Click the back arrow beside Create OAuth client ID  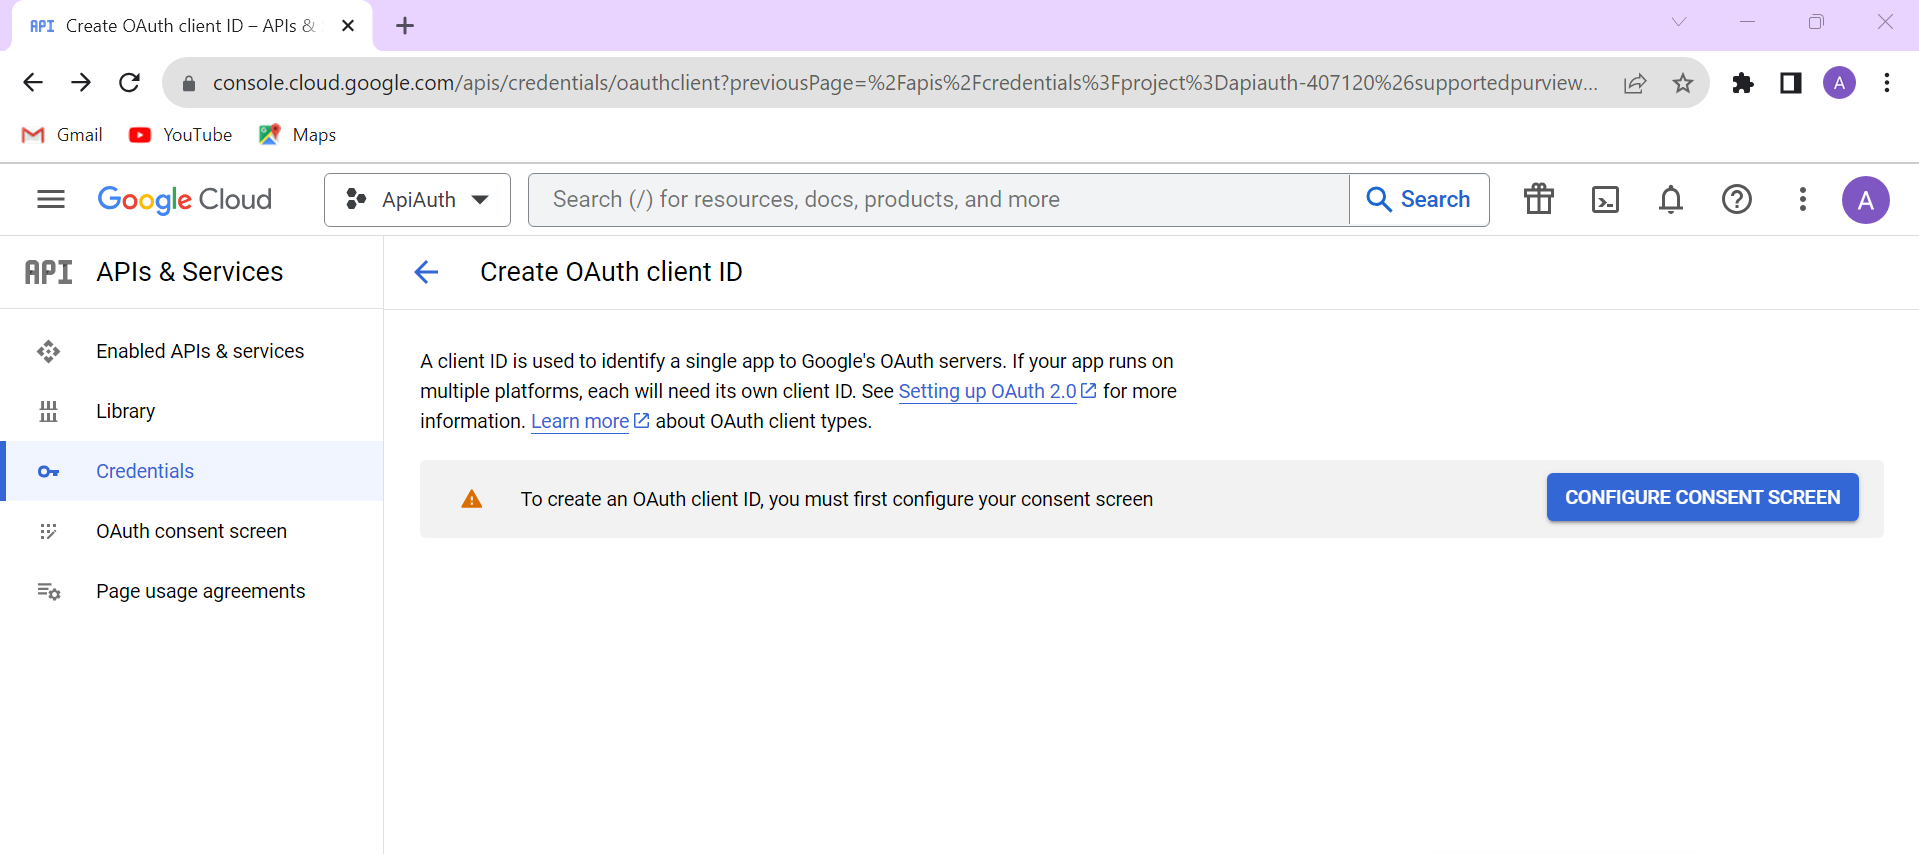tap(426, 272)
